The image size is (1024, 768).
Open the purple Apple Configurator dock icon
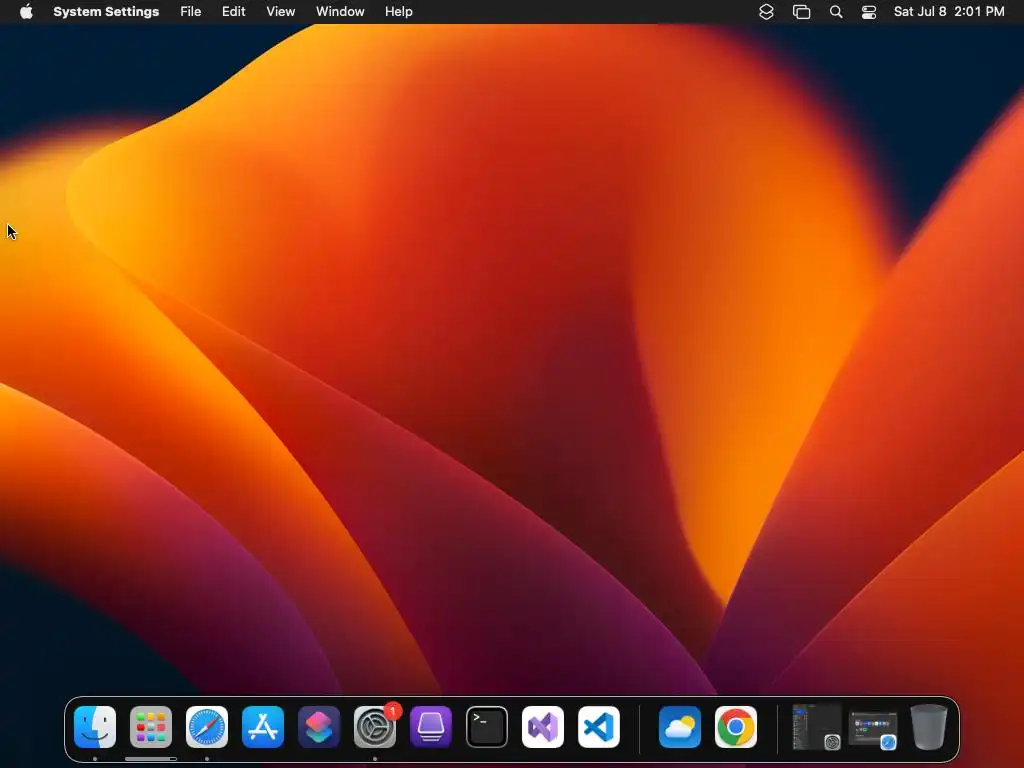click(x=431, y=727)
